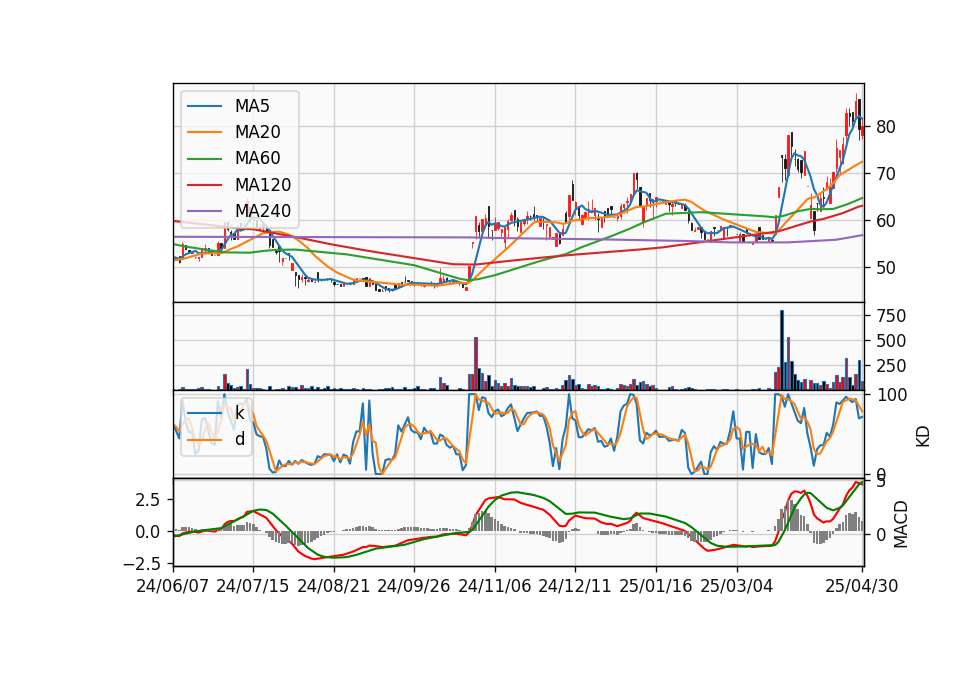Click the 100 tick label on KD axis
960x690 pixels.
[x=891, y=395]
